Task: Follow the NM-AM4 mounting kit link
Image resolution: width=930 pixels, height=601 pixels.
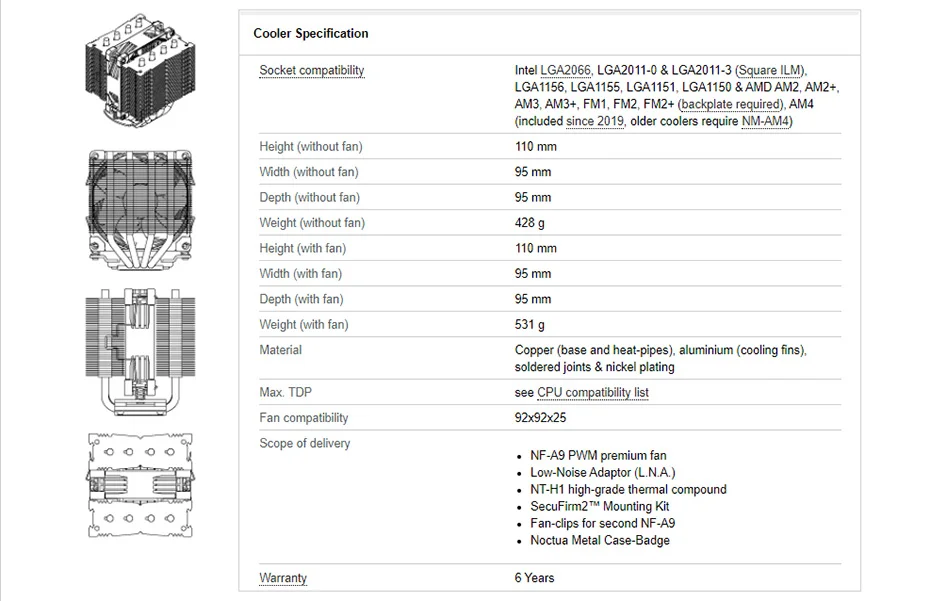Action: tap(766, 122)
